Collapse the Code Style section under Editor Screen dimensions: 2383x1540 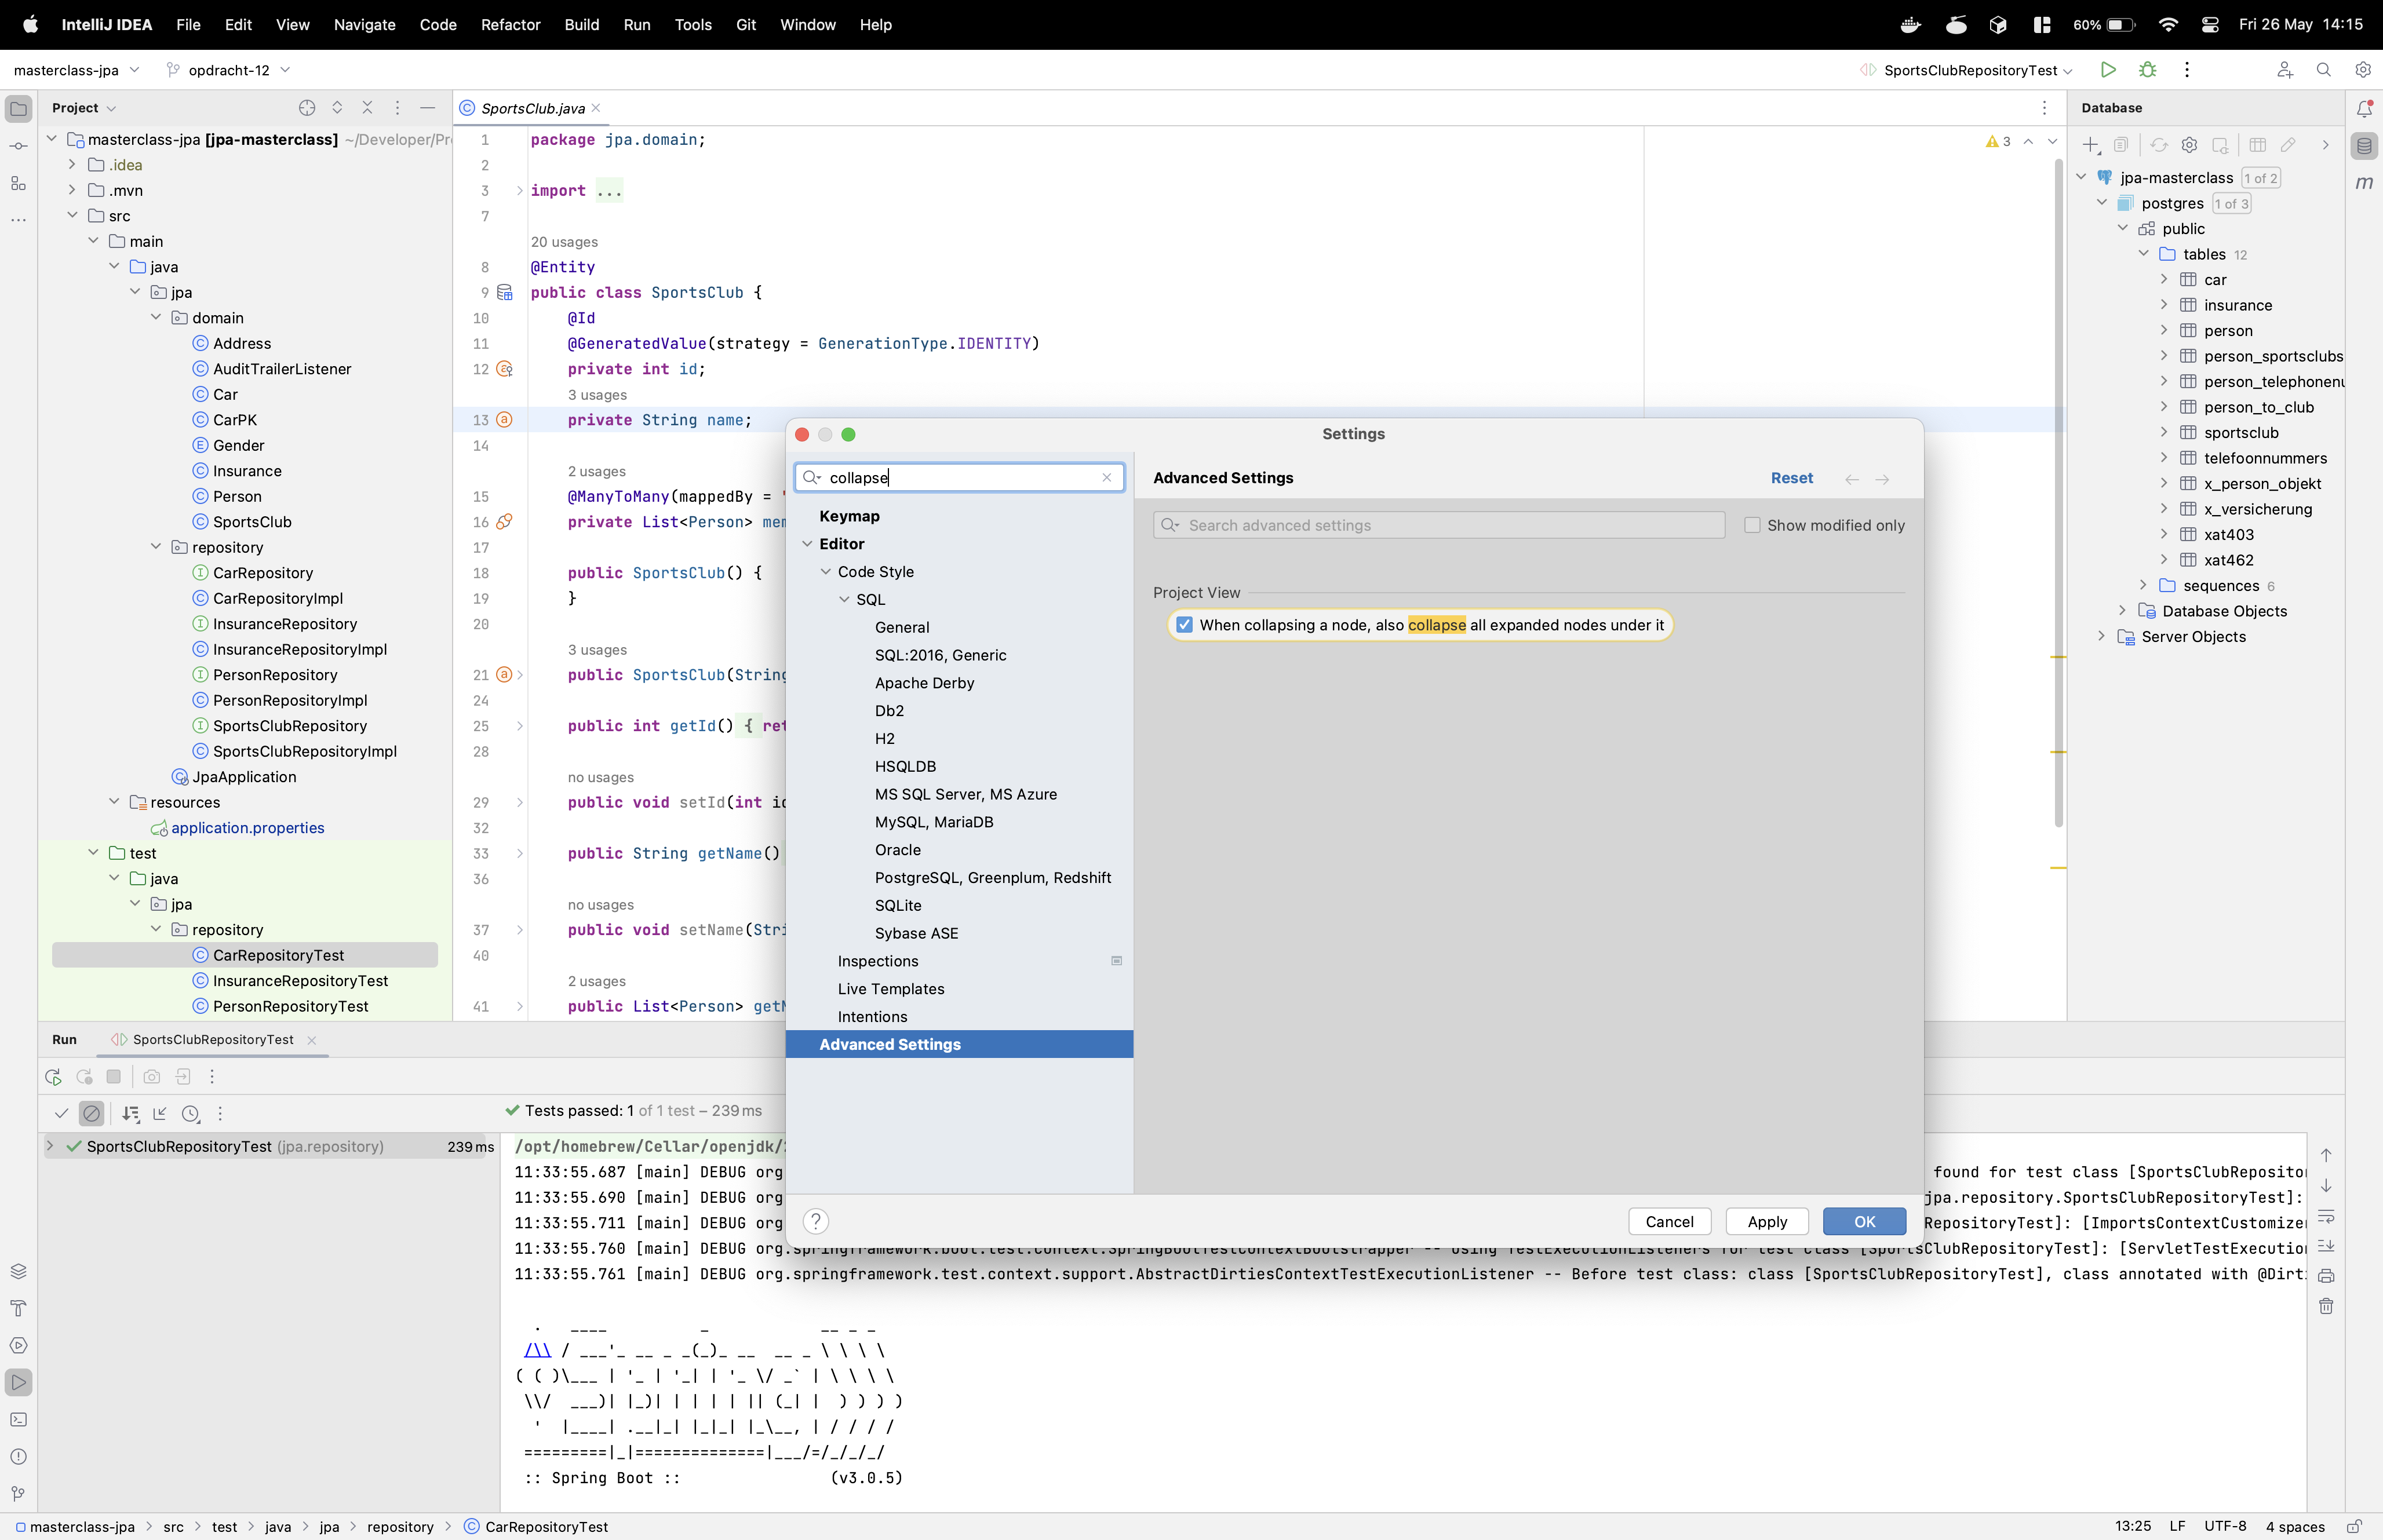(826, 571)
